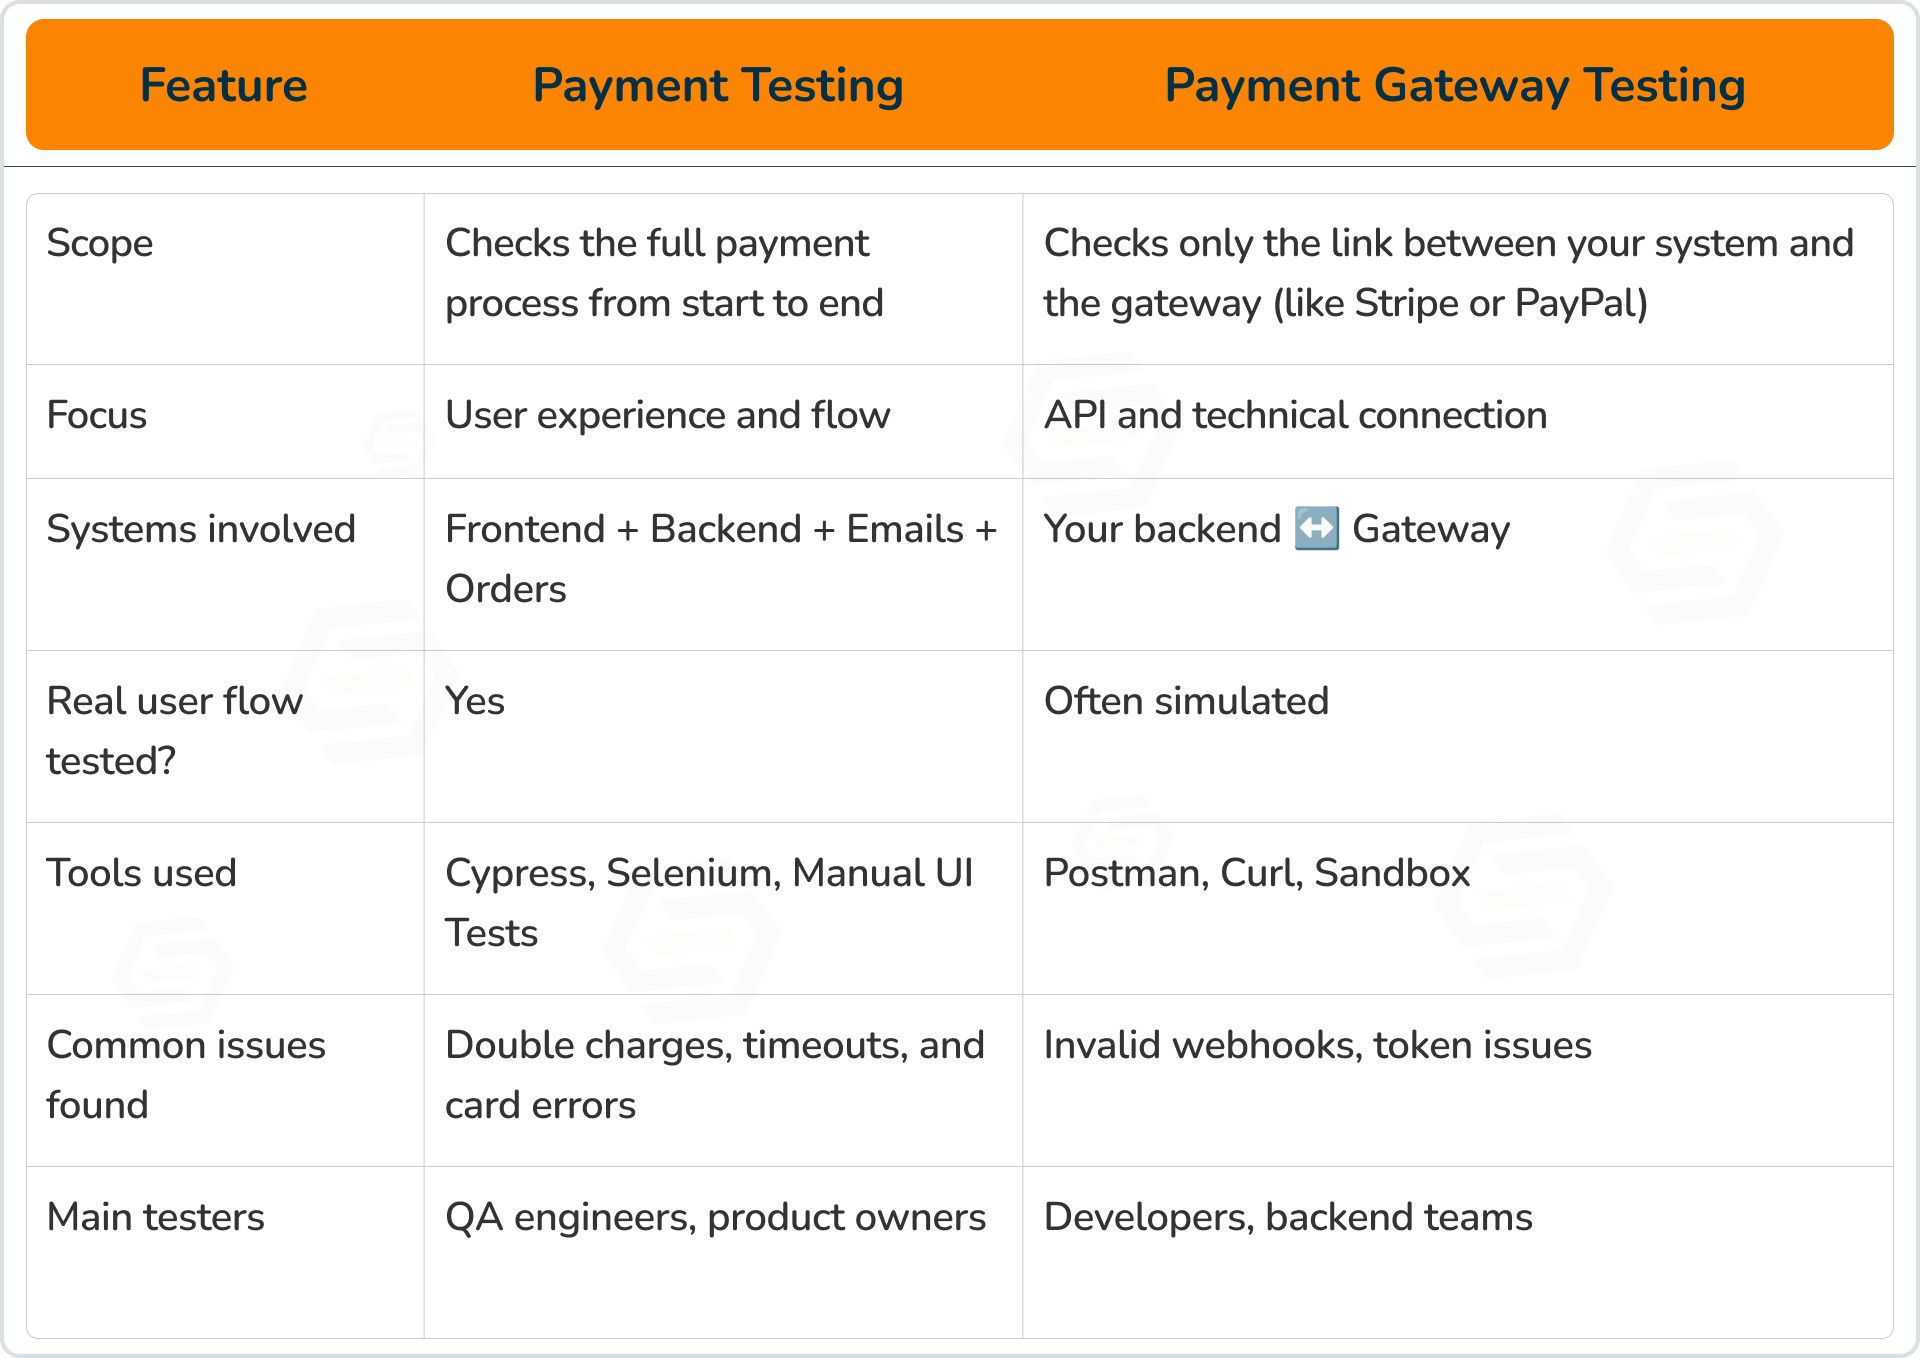Click the left-right arrow icon between backend and Gateway
This screenshot has width=1920, height=1358.
(x=1316, y=529)
